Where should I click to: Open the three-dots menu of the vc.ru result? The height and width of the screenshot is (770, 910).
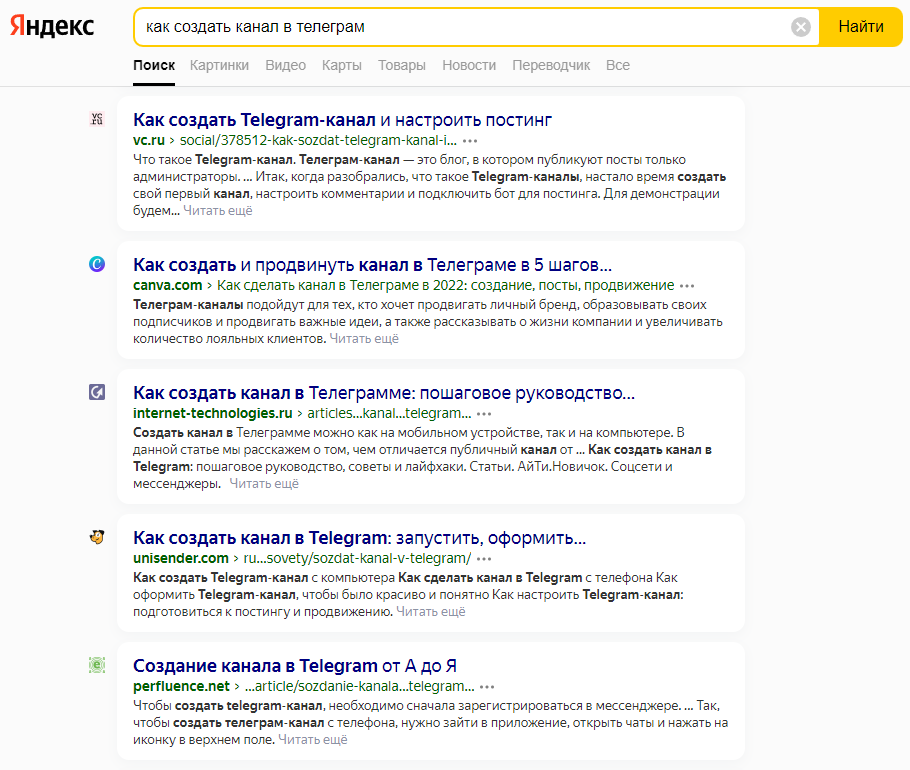click(x=470, y=141)
